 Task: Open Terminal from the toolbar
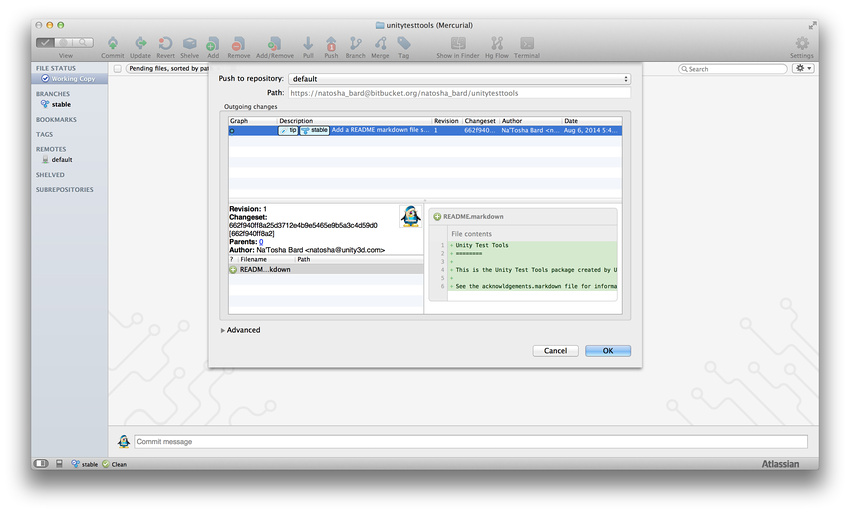pos(527,44)
